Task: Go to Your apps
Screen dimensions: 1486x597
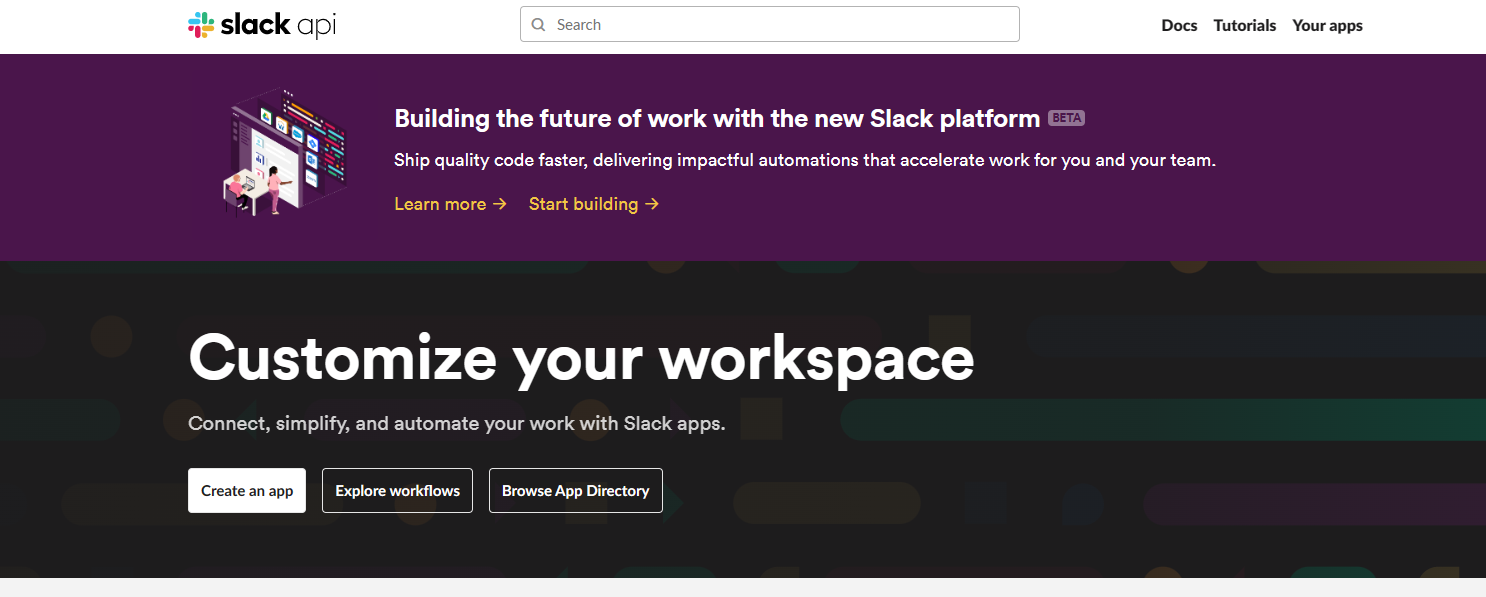Action: point(1327,26)
